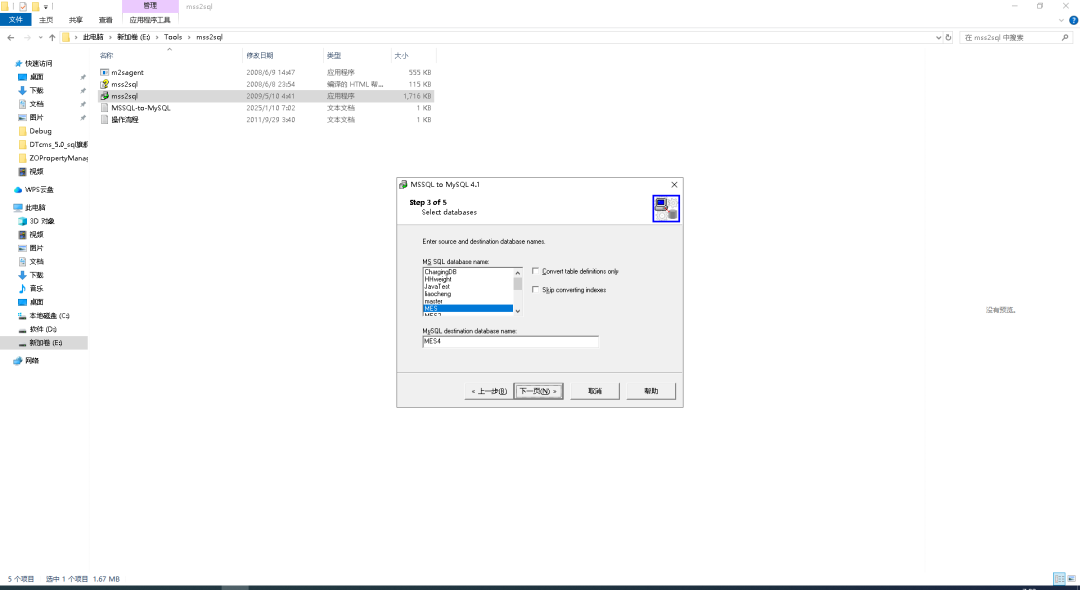Open 本地磁盘 (C:) drive
Image resolution: width=1080 pixels, height=590 pixels.
pyautogui.click(x=49, y=315)
